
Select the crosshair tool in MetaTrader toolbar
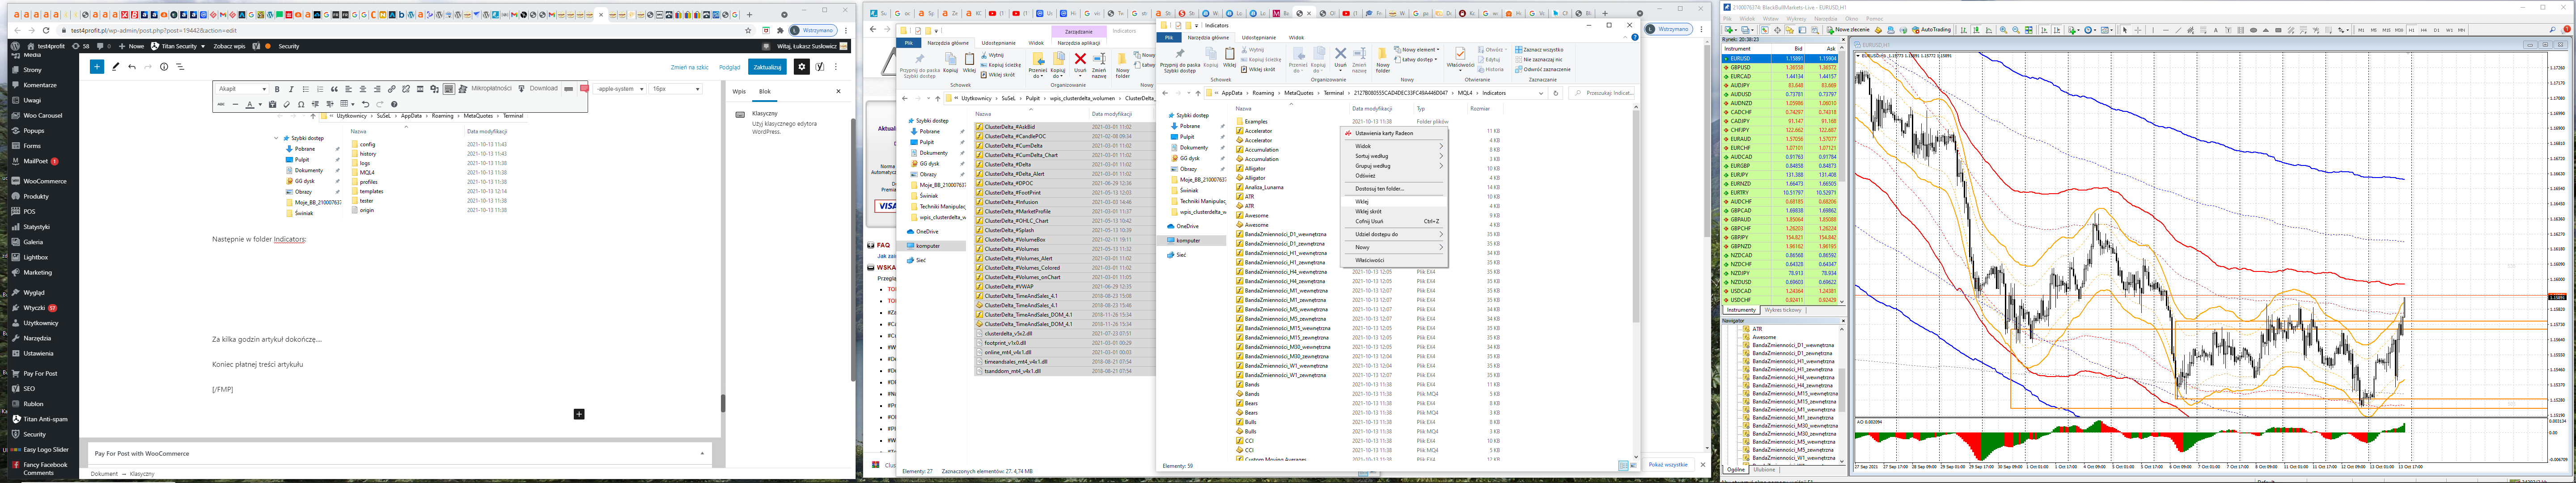(x=2138, y=30)
